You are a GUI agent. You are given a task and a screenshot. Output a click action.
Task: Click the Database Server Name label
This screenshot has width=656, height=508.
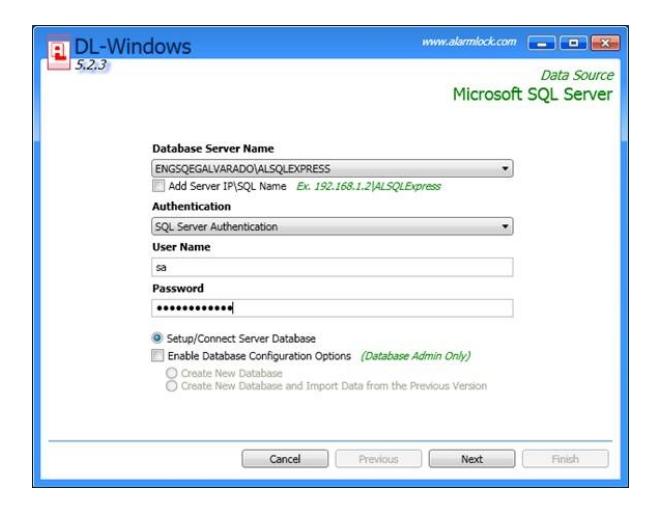click(x=213, y=149)
